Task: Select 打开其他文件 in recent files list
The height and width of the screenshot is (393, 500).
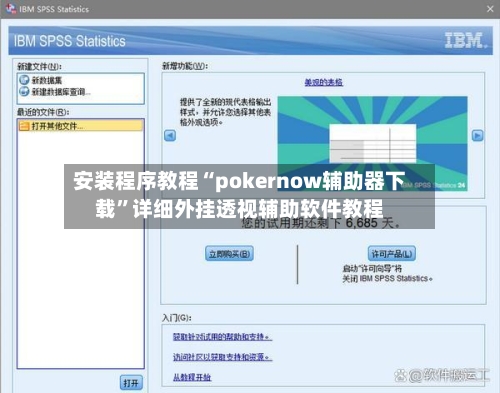Action: [x=81, y=126]
